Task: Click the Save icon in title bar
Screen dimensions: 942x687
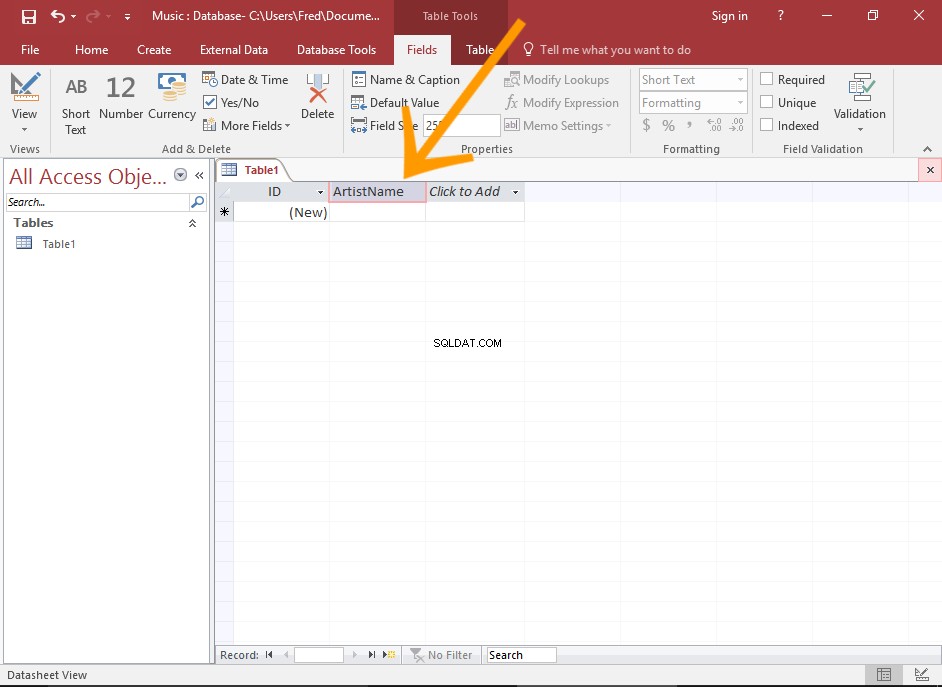Action: click(28, 16)
